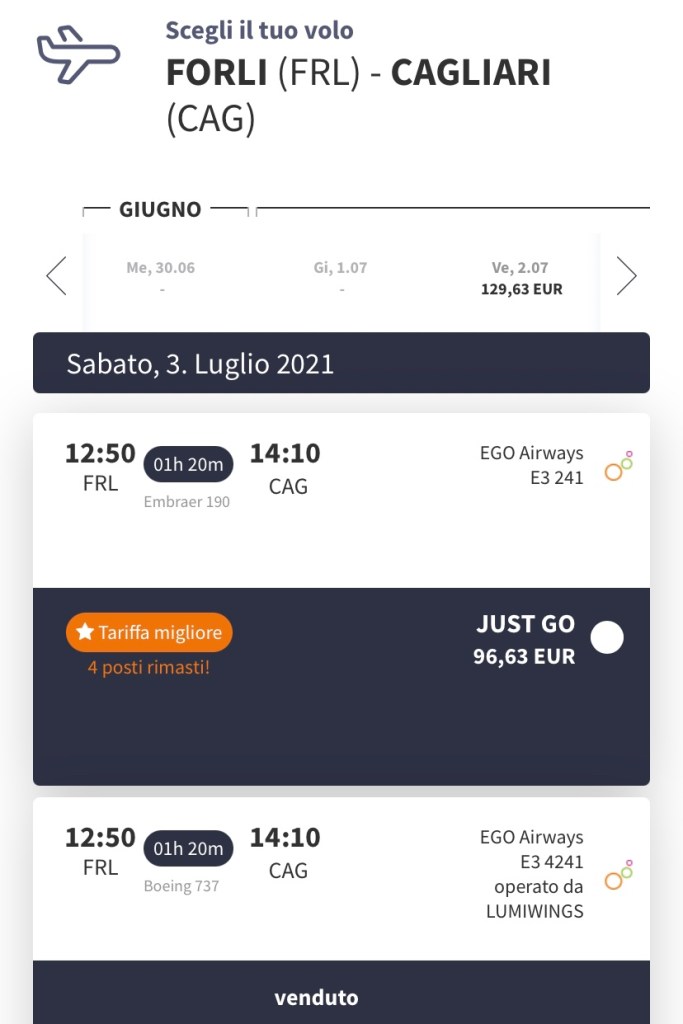The width and height of the screenshot is (683, 1024).
Task: Go to next dates with right arrow
Action: pos(626,276)
